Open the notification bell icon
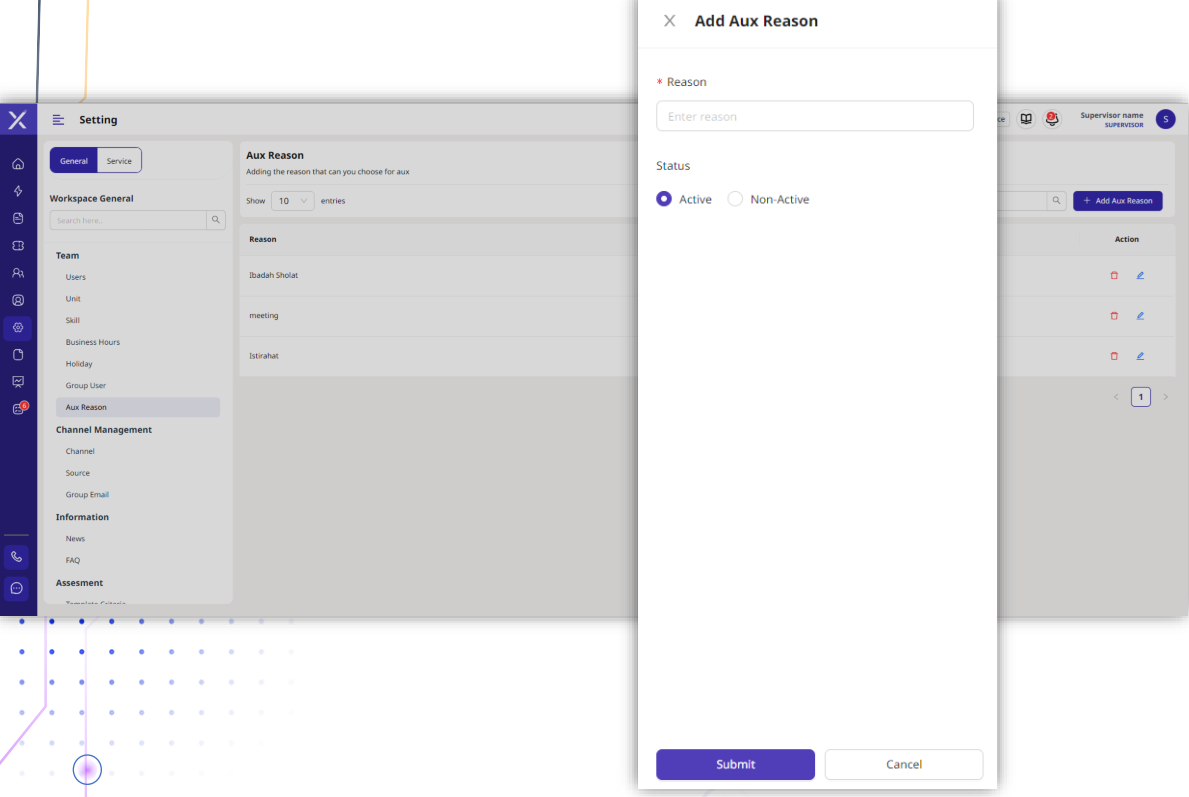This screenshot has height=797, width=1189. 1052,119
